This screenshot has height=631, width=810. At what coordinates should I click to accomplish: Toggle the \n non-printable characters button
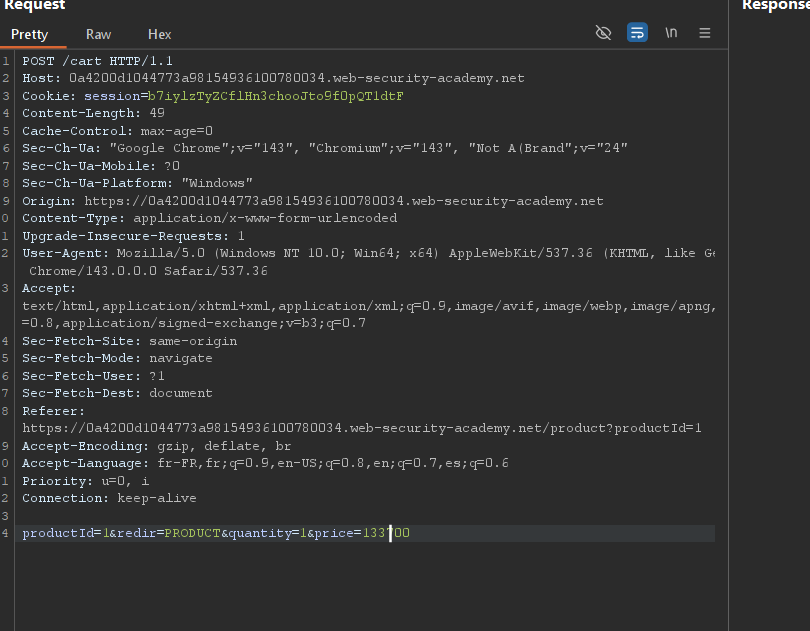(x=671, y=33)
